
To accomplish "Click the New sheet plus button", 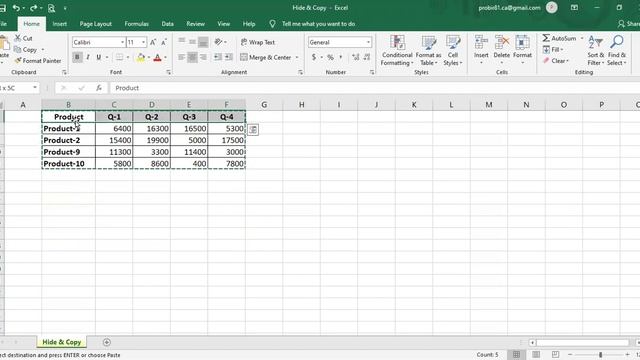I will (107, 342).
